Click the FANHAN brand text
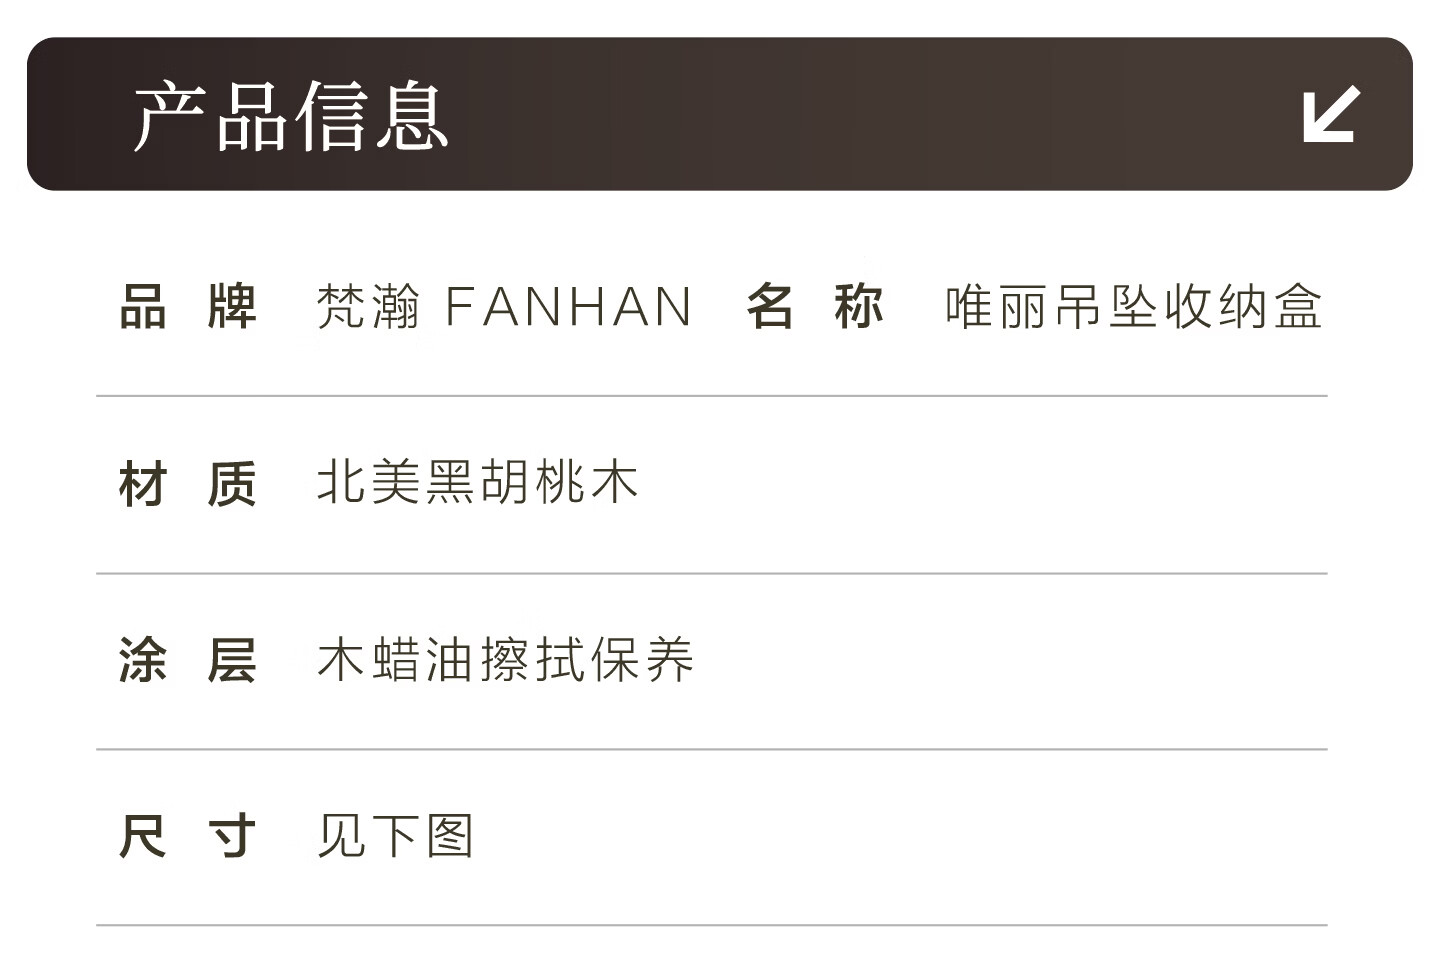 click(568, 307)
